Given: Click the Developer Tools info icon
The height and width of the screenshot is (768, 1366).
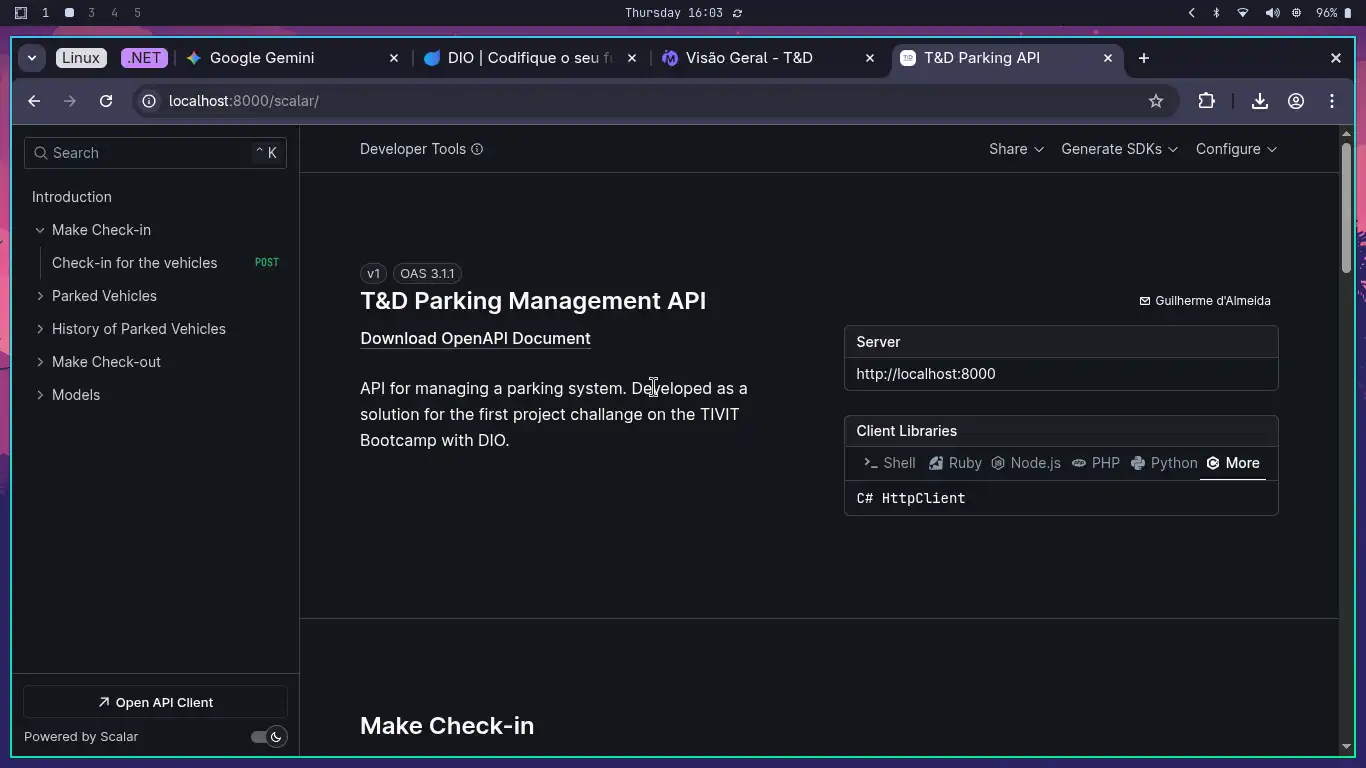Looking at the screenshot, I should click(x=477, y=149).
